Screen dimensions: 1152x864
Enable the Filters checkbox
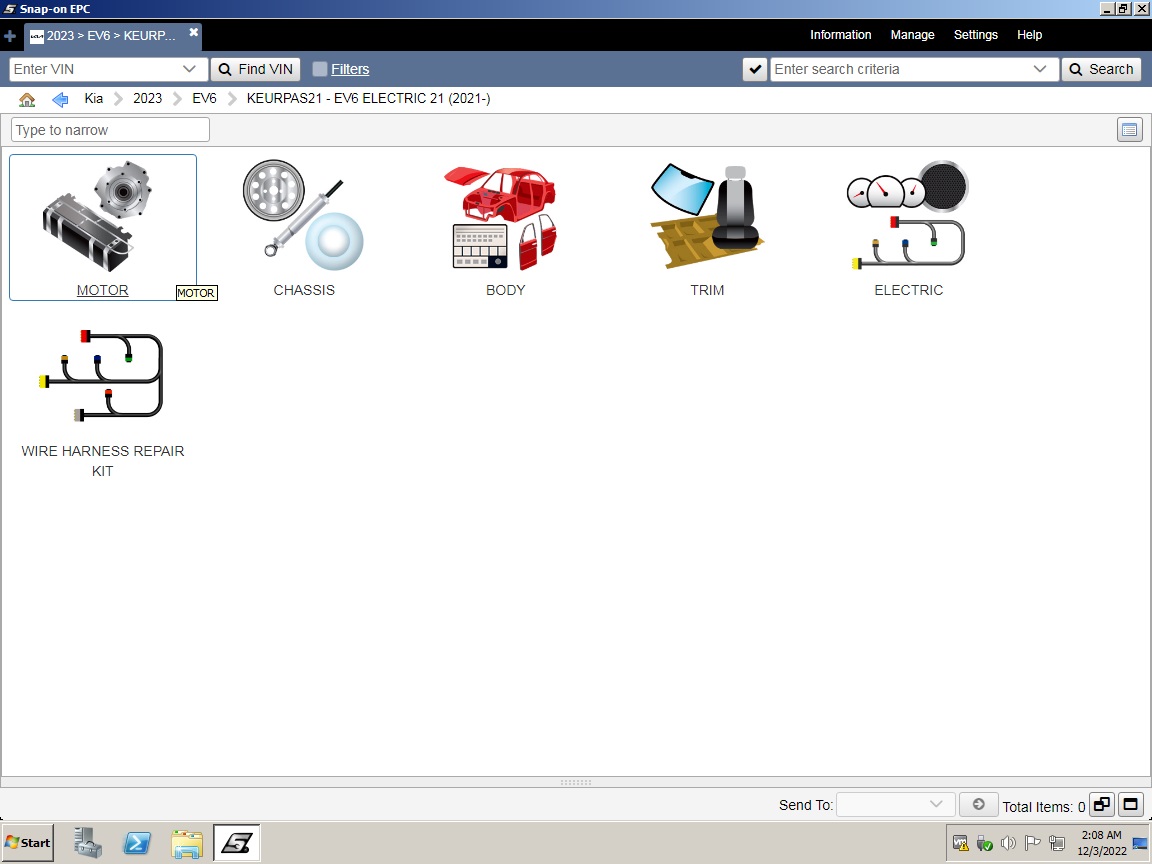[320, 69]
